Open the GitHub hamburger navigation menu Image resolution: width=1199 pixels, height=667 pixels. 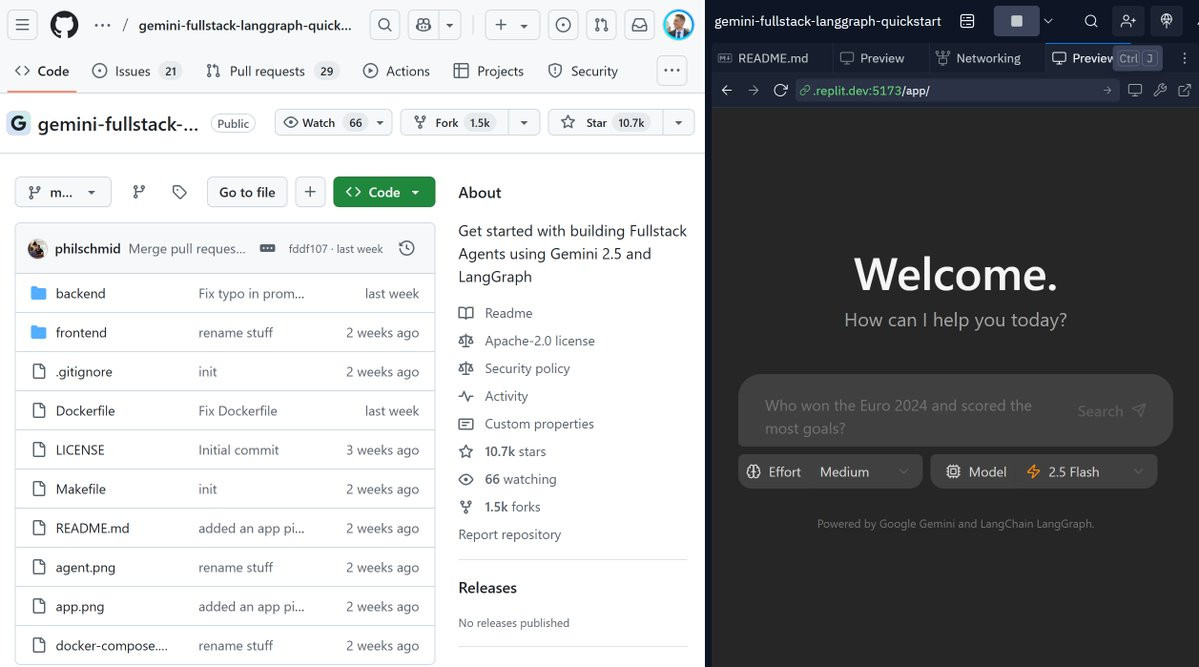coord(23,25)
